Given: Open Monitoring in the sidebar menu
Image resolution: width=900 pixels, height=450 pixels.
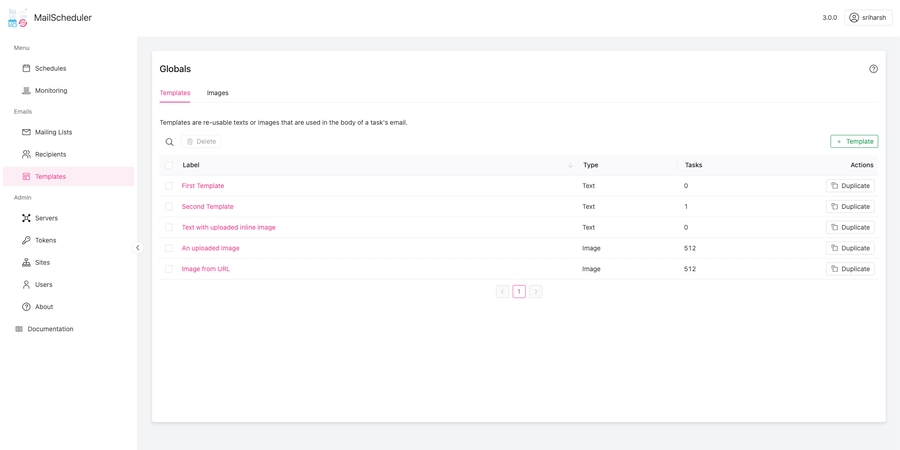Looking at the screenshot, I should pyautogui.click(x=68, y=91).
